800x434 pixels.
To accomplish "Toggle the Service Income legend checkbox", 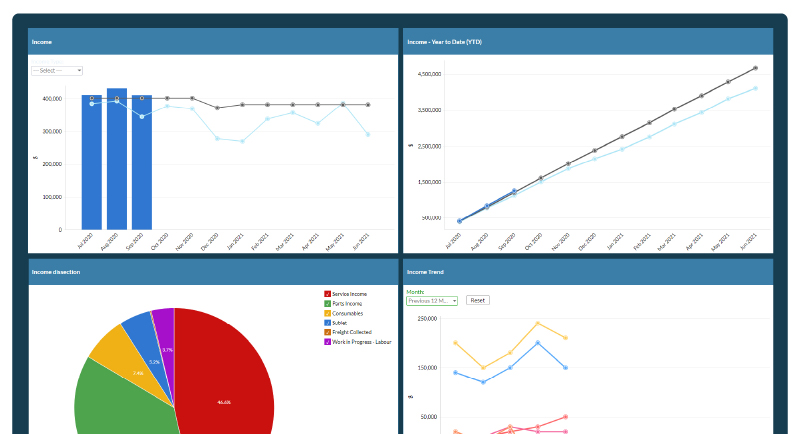I will click(328, 294).
